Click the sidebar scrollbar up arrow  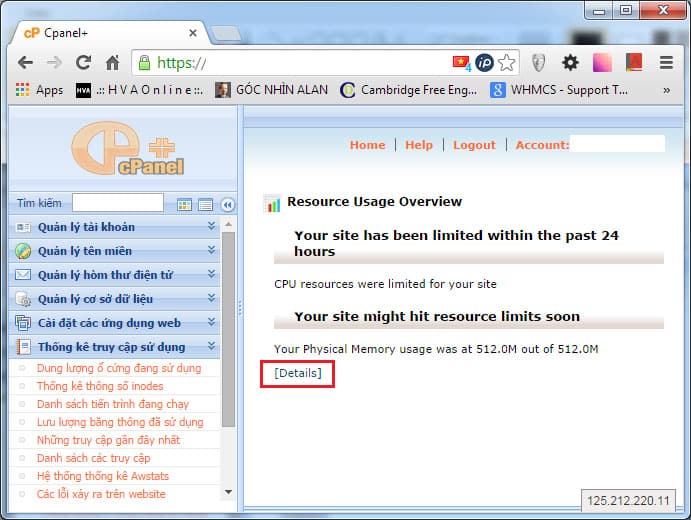(228, 225)
